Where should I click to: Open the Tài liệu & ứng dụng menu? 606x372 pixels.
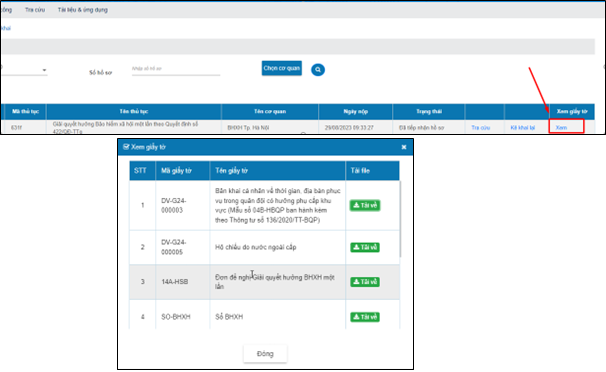[83, 10]
